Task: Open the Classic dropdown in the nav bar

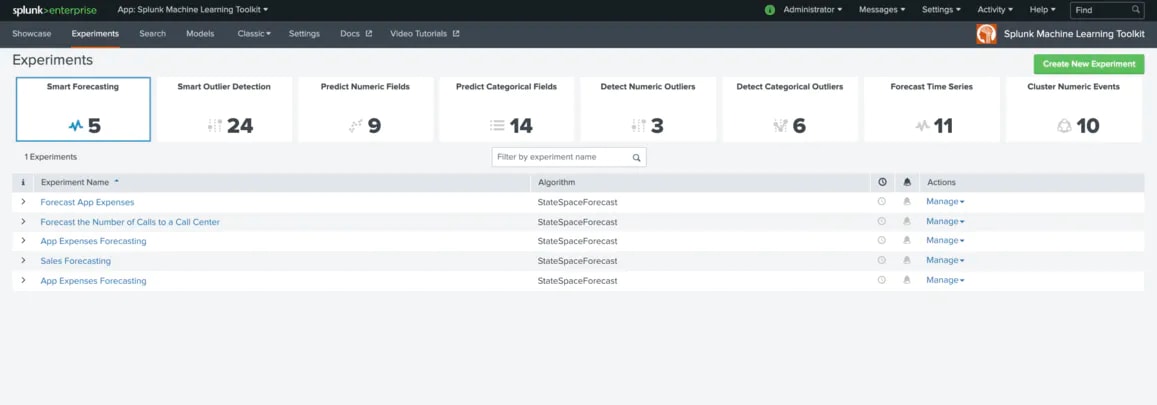Action: coord(254,34)
